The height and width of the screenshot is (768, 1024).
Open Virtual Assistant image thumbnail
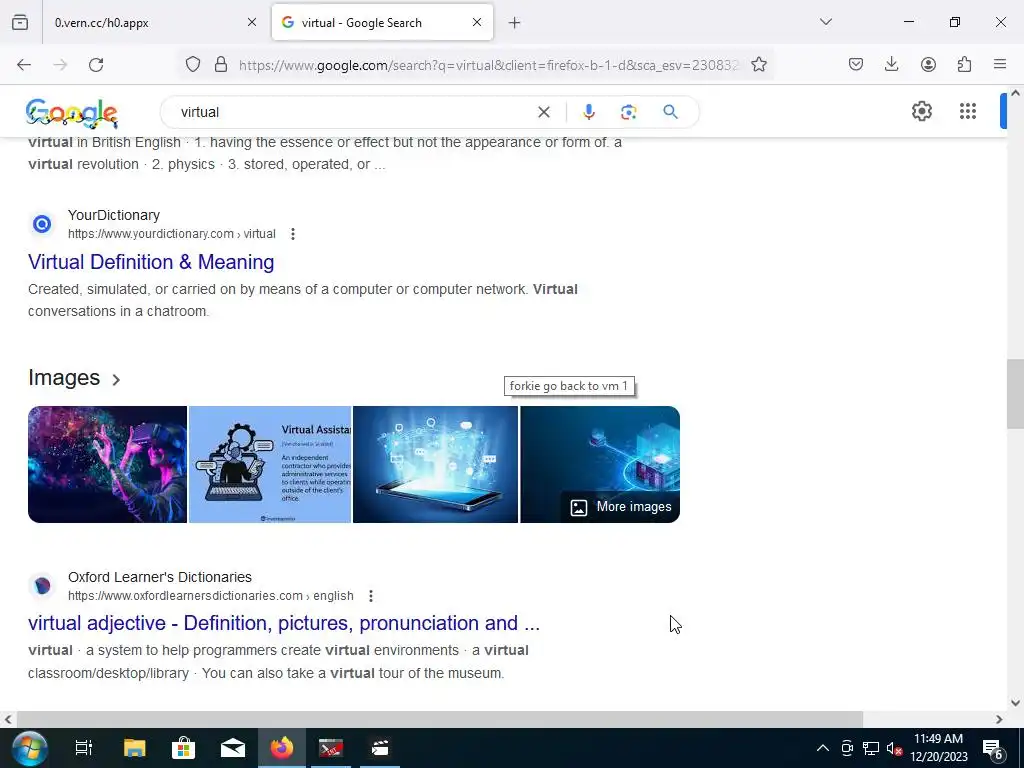coord(270,464)
